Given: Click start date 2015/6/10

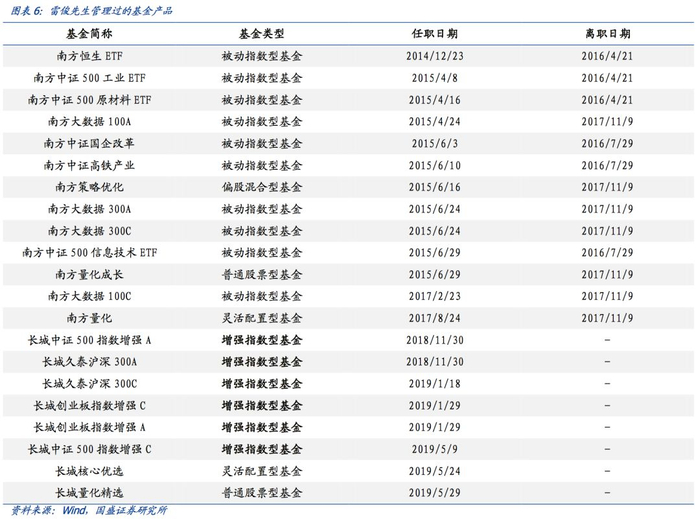Looking at the screenshot, I should pyautogui.click(x=434, y=165).
